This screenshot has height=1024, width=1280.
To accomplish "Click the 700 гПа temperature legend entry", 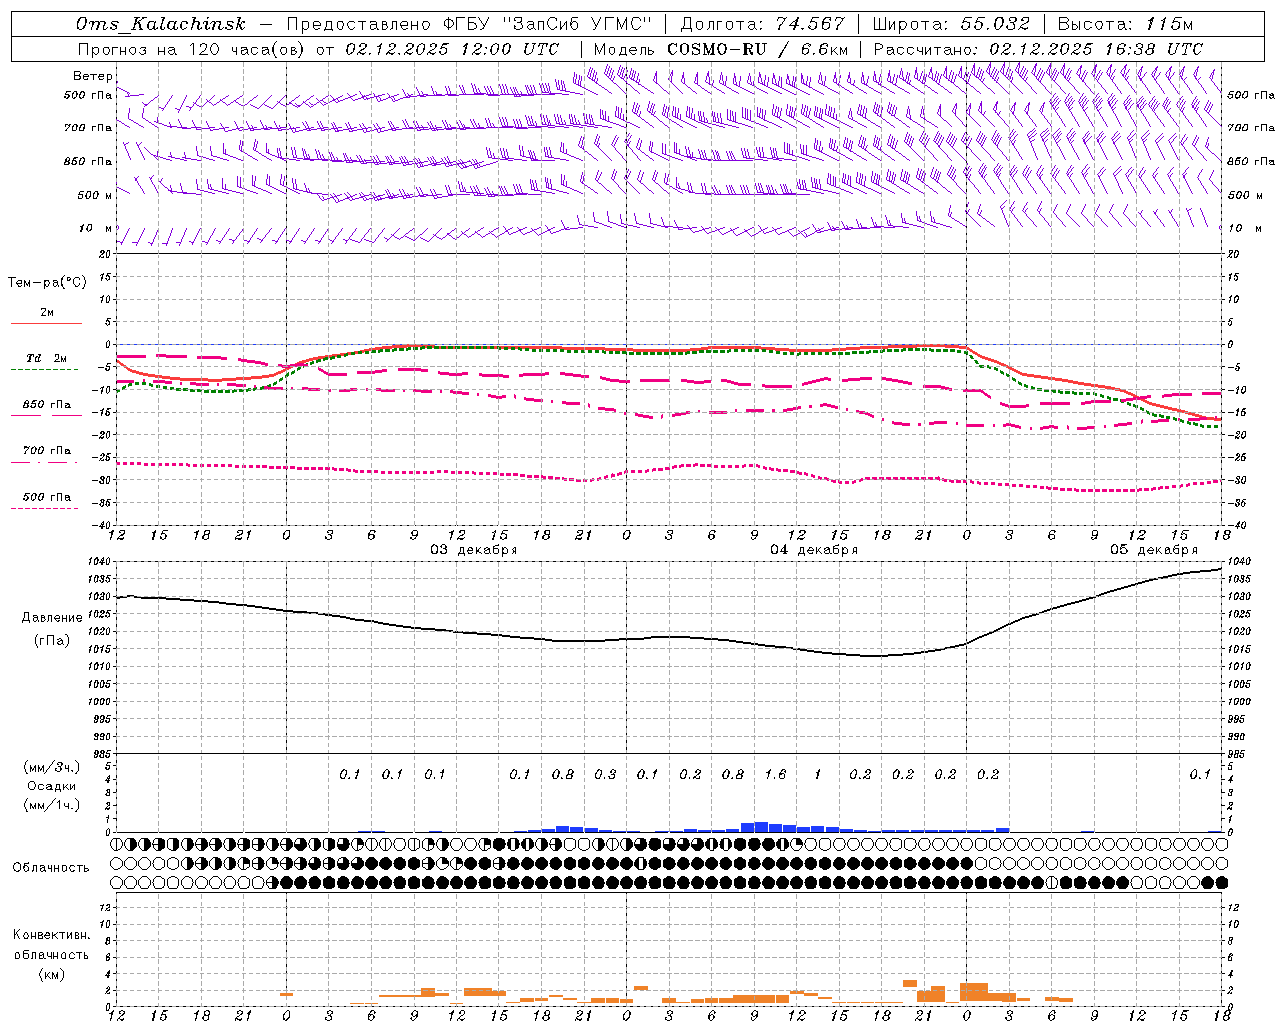I will [47, 451].
